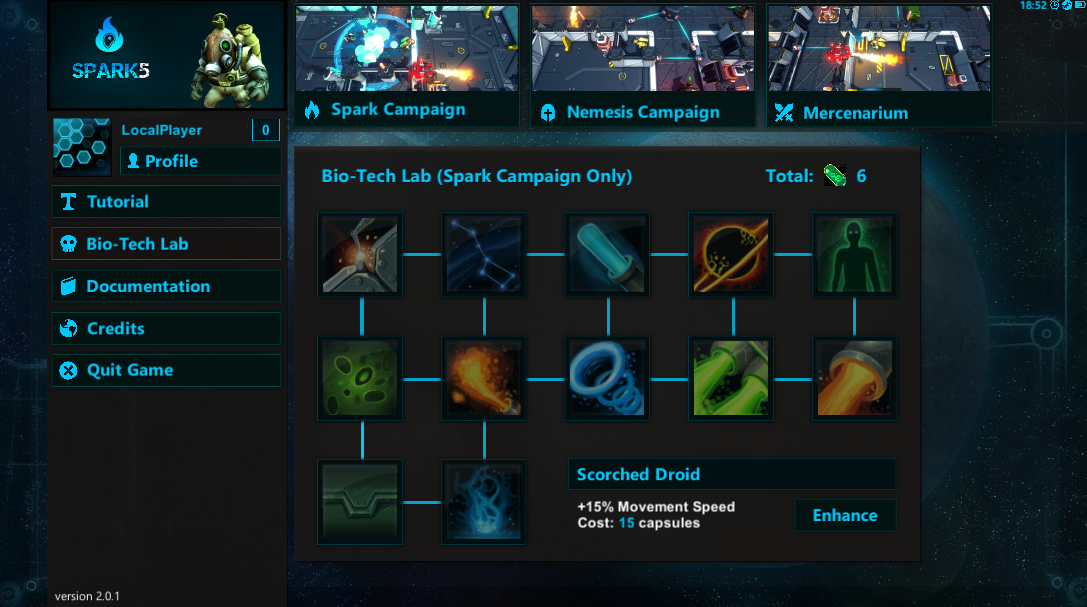Image resolution: width=1087 pixels, height=607 pixels.
Task: Click the Enhance button
Action: click(x=845, y=515)
